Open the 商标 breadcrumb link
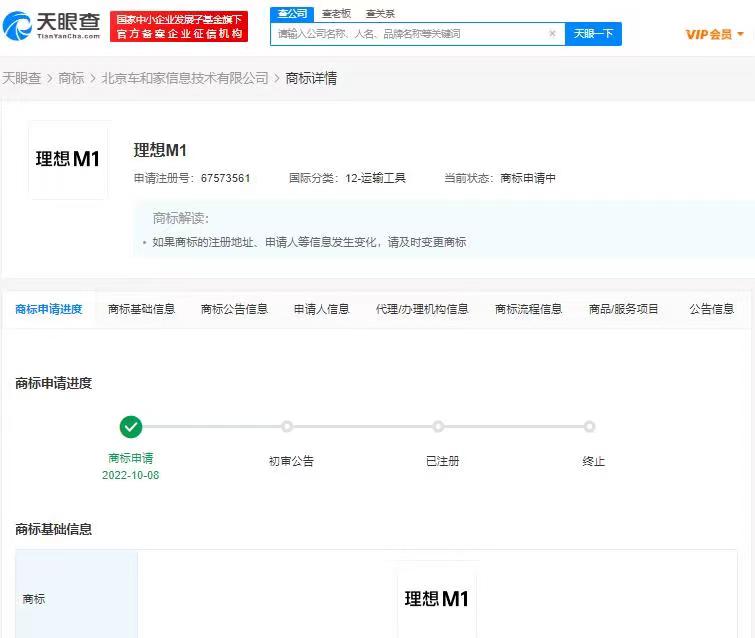755x638 pixels. [71, 78]
